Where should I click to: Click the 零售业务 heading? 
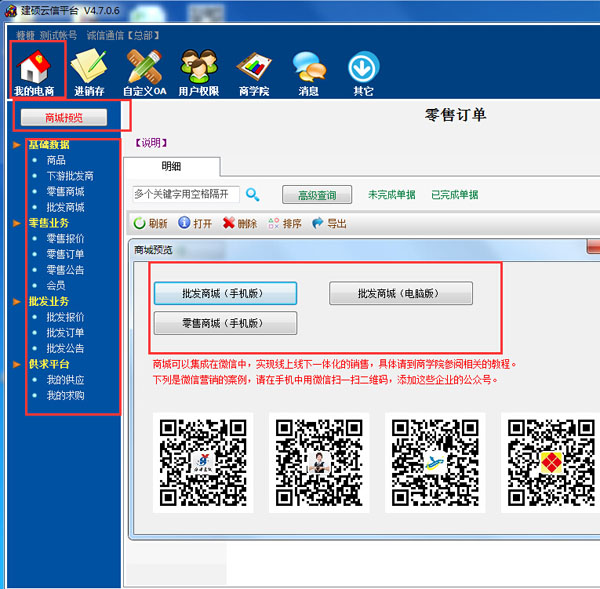tap(49, 223)
